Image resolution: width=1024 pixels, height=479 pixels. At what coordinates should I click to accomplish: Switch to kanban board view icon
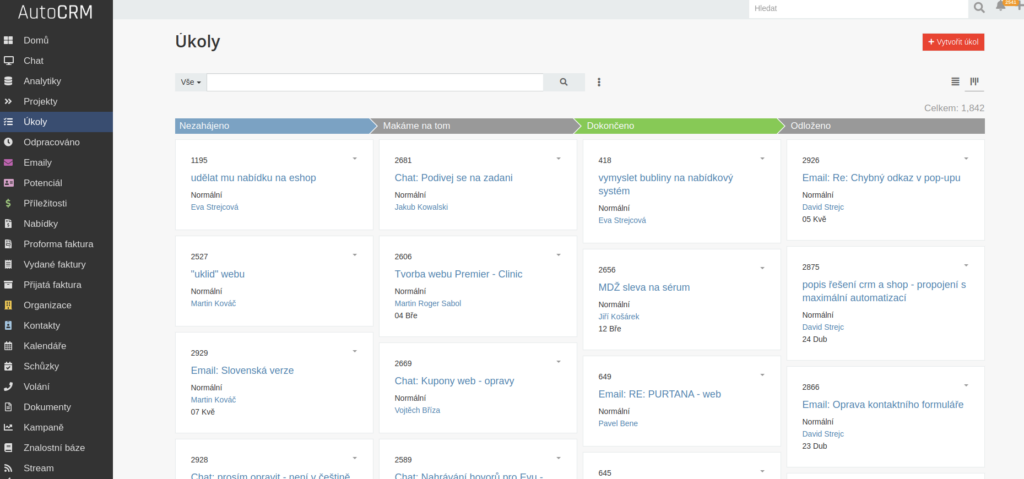tap(974, 82)
